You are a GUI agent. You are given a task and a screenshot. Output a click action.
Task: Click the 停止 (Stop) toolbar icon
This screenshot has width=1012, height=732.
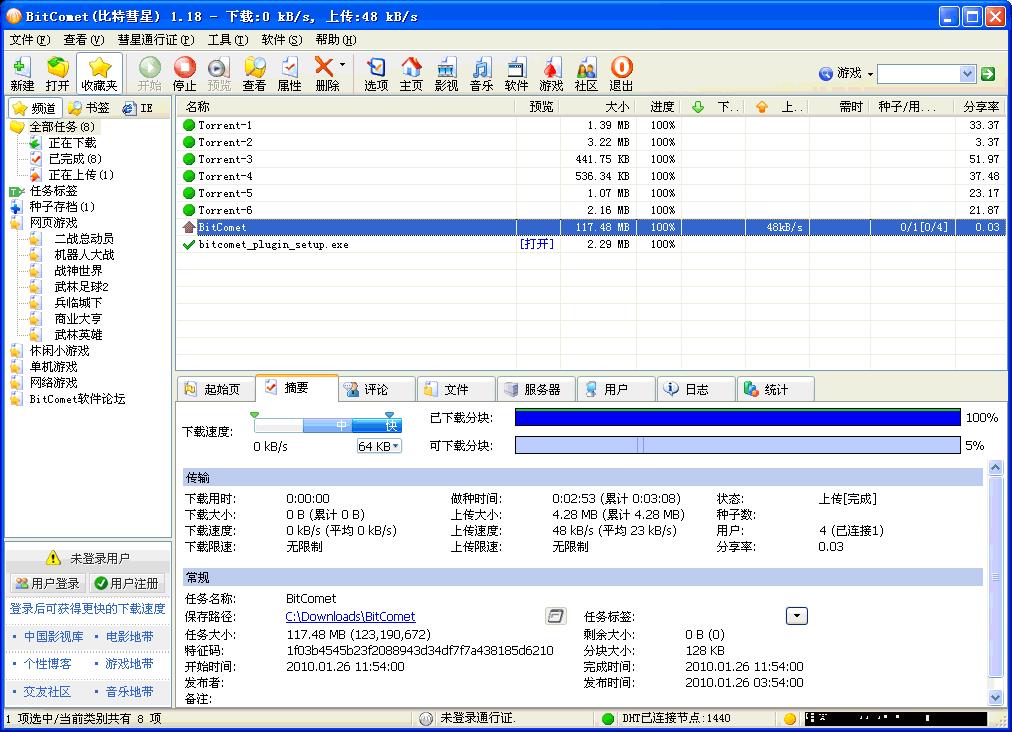coord(184,74)
